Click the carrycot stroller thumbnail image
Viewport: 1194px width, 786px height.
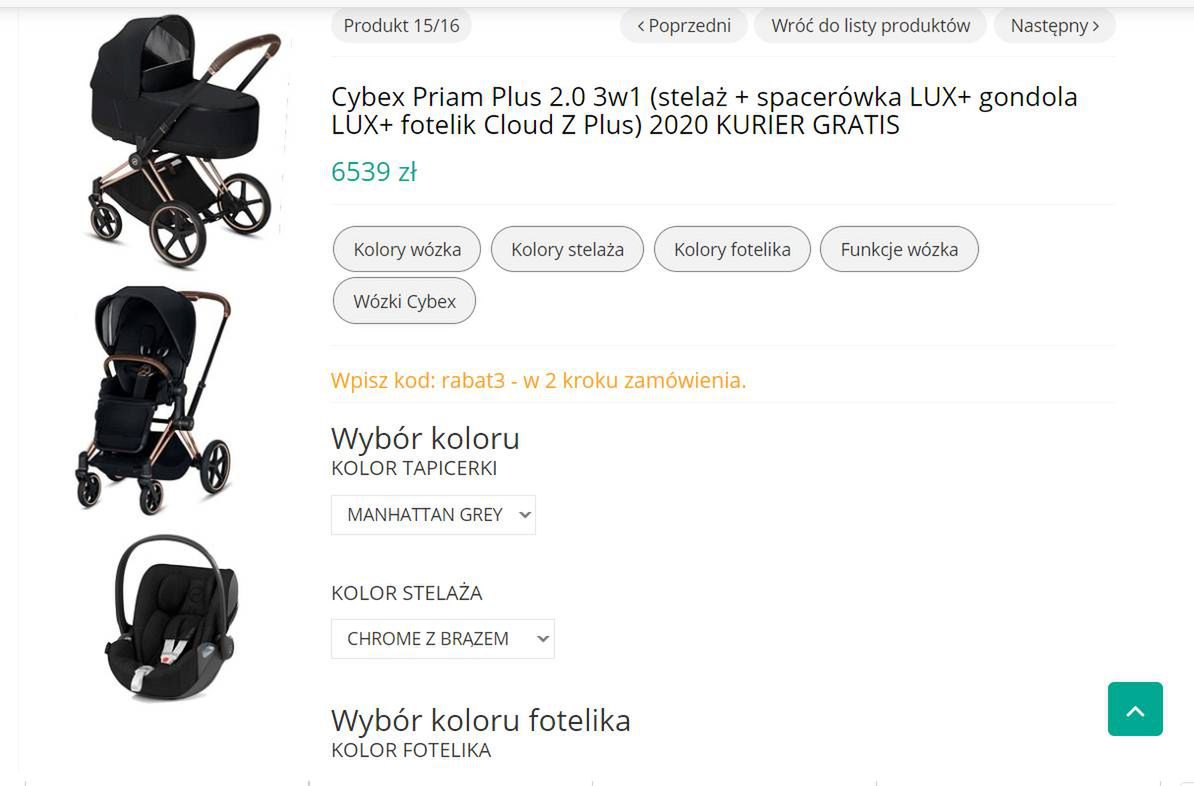click(180, 140)
